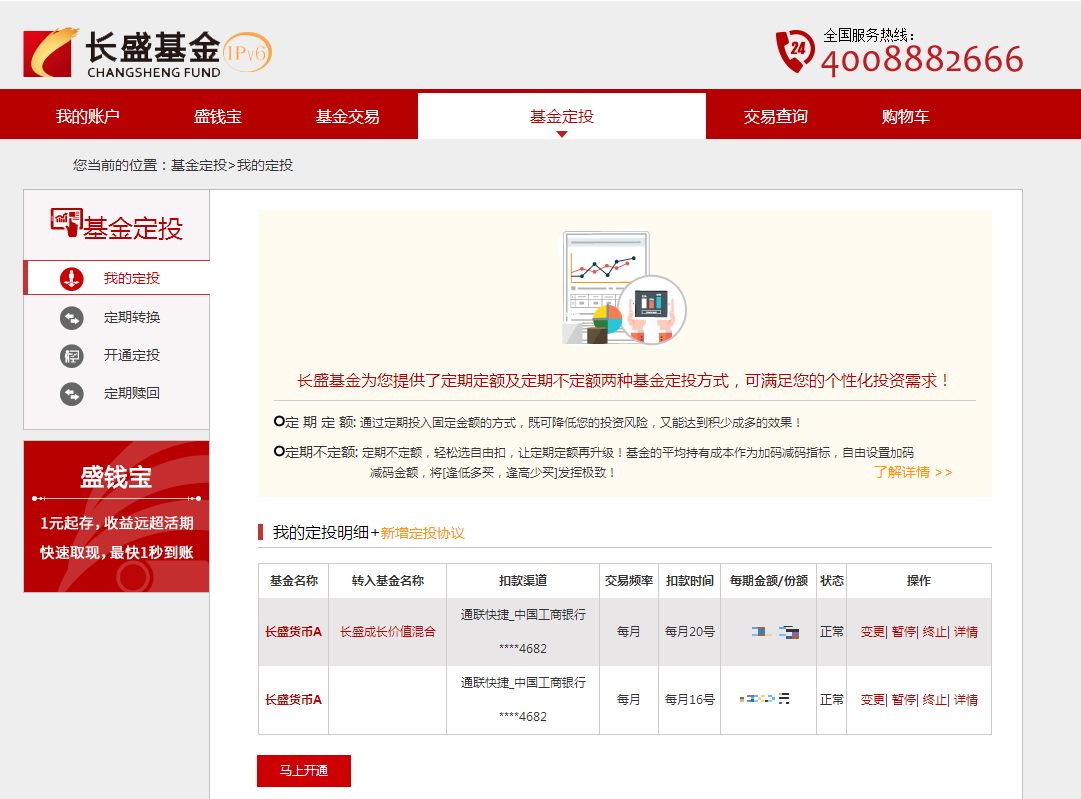Click the 24-hour hotline phone icon
The height and width of the screenshot is (799, 1081).
[x=795, y=51]
